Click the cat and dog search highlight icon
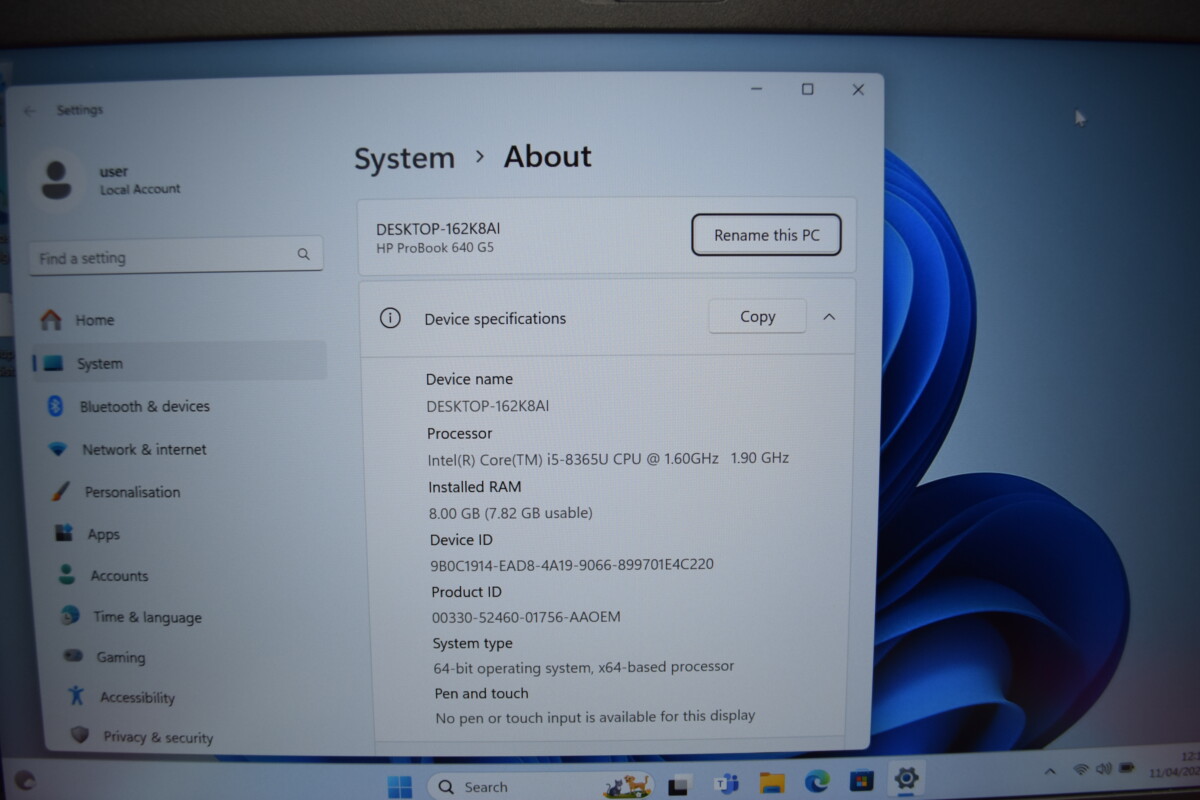The height and width of the screenshot is (800, 1200). 627,786
